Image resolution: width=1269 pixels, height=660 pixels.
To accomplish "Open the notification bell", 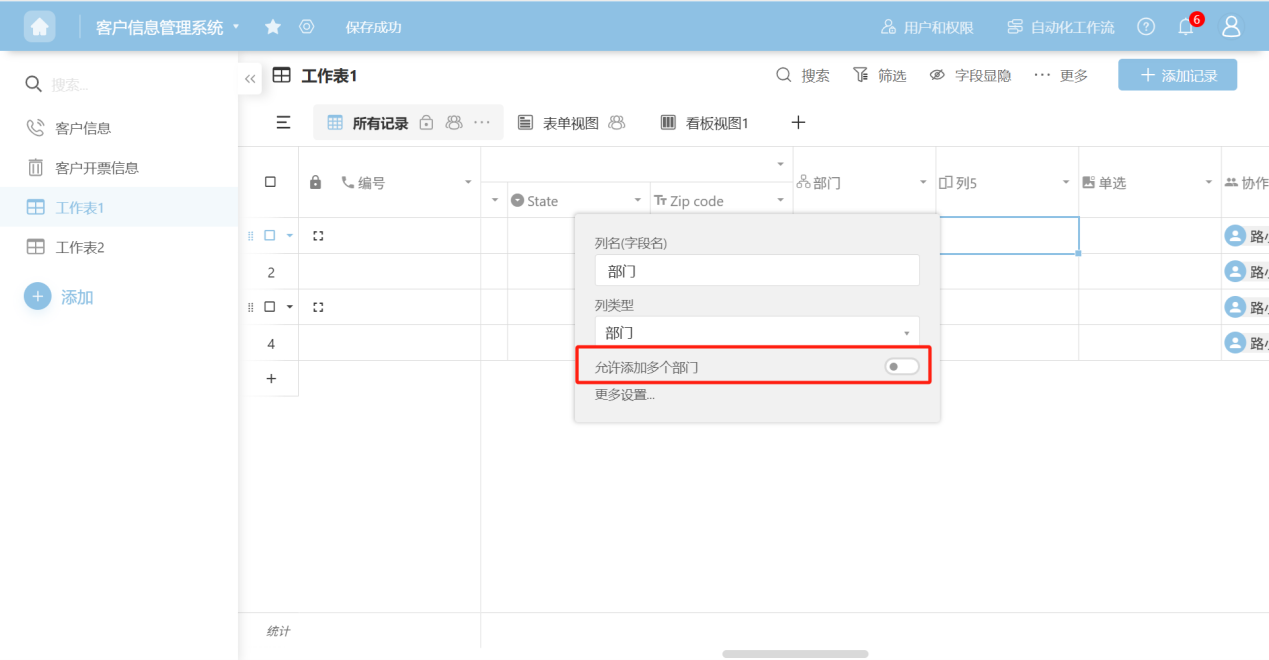I will pyautogui.click(x=1186, y=27).
